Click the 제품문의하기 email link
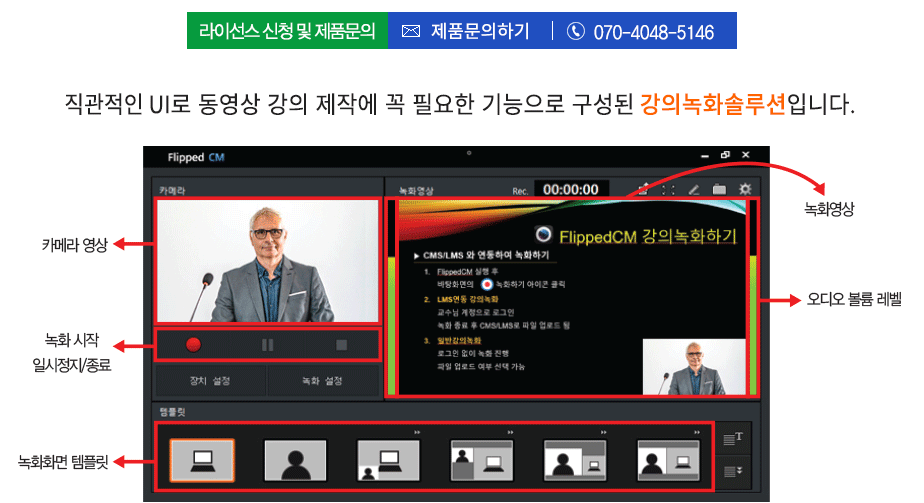This screenshot has height=503, width=924. [x=467, y=31]
